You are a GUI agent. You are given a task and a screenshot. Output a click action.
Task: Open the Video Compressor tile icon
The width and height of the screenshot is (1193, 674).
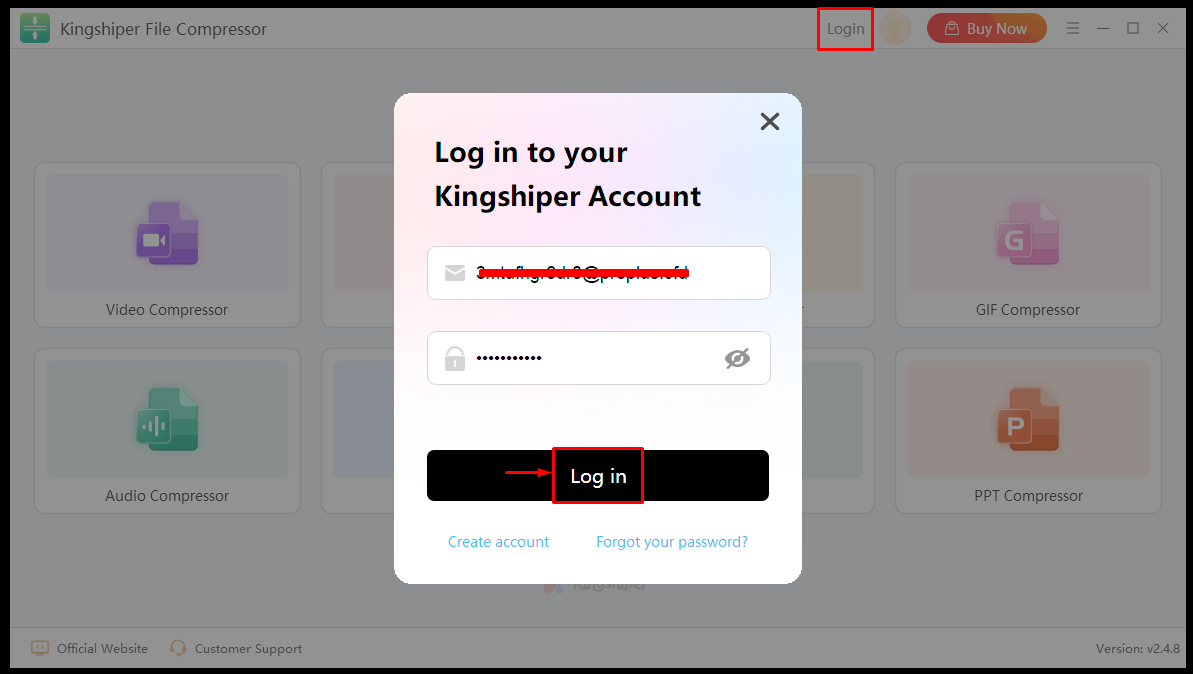pos(167,234)
